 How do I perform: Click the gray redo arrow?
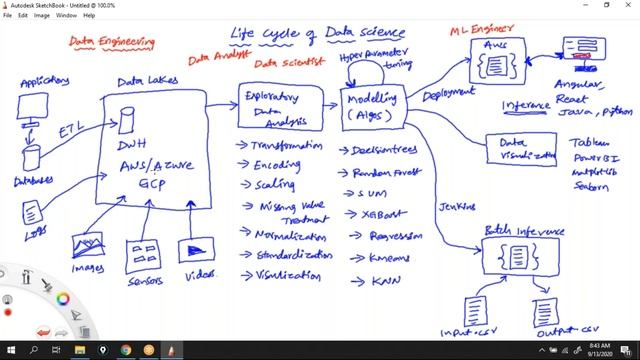61,333
